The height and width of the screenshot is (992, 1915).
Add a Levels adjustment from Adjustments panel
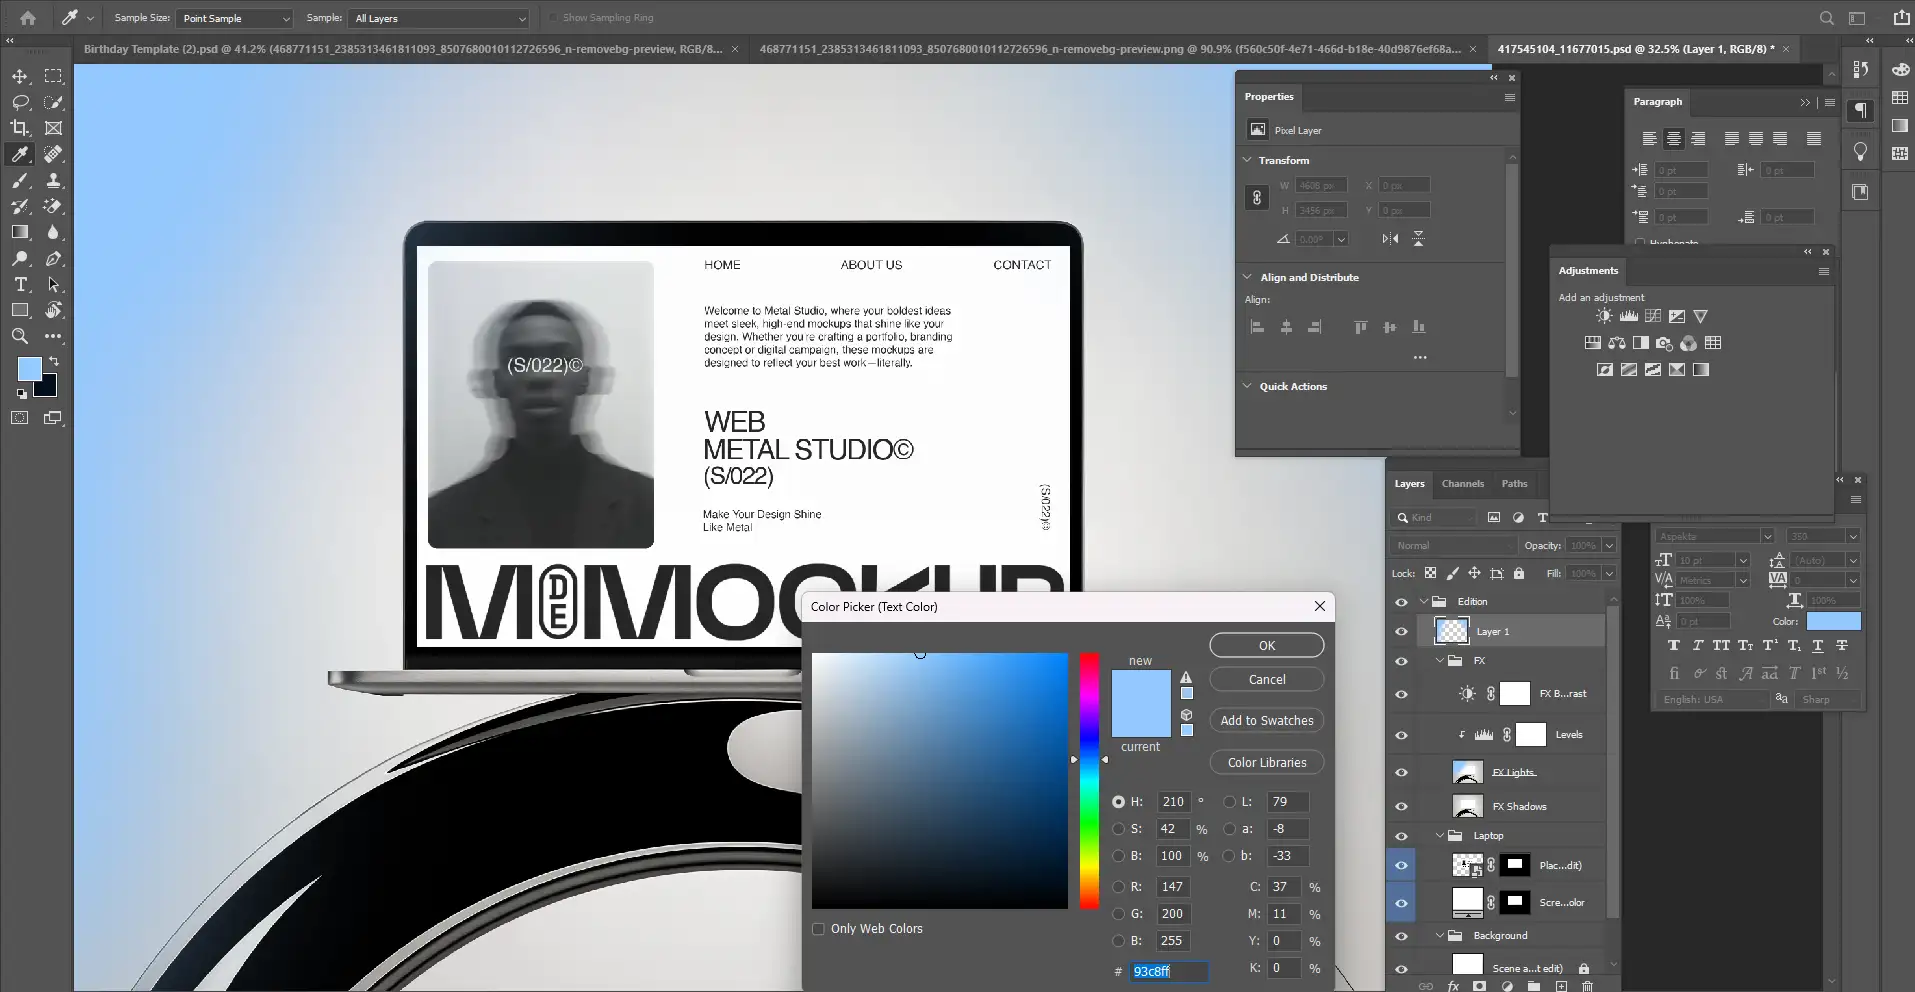(x=1629, y=316)
